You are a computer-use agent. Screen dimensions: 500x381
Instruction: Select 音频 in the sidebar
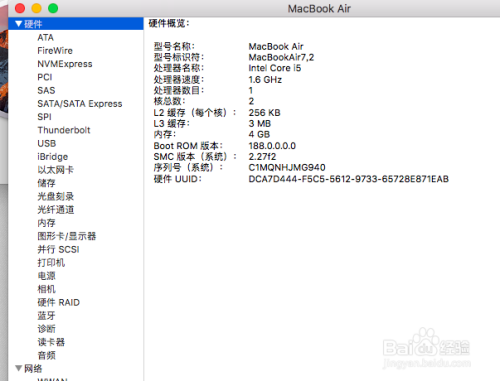46,355
